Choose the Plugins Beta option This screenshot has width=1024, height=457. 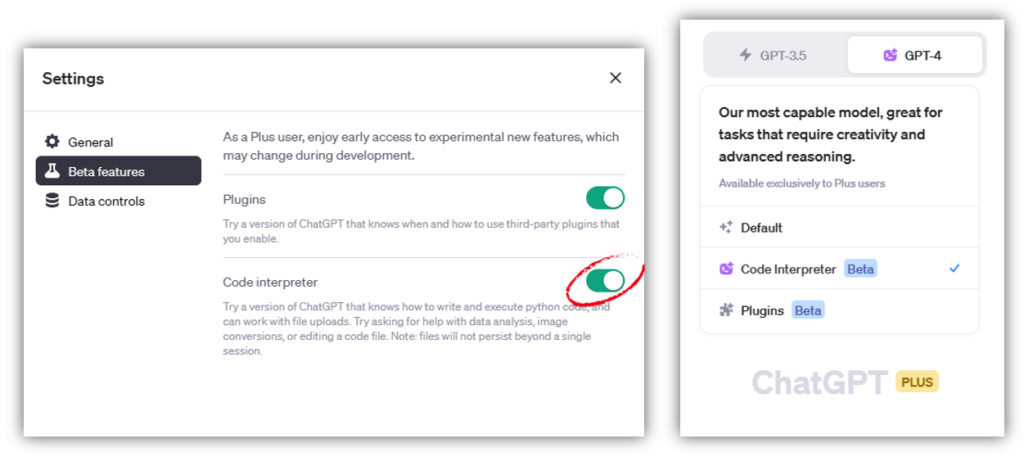click(839, 310)
